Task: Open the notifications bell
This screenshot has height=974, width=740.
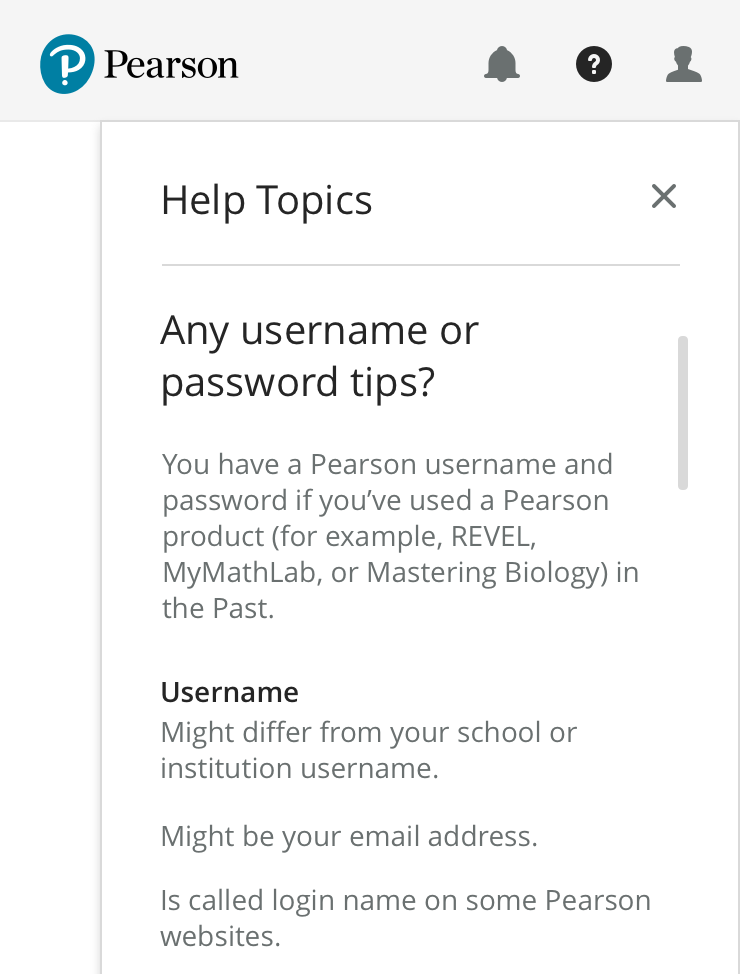Action: 502,65
